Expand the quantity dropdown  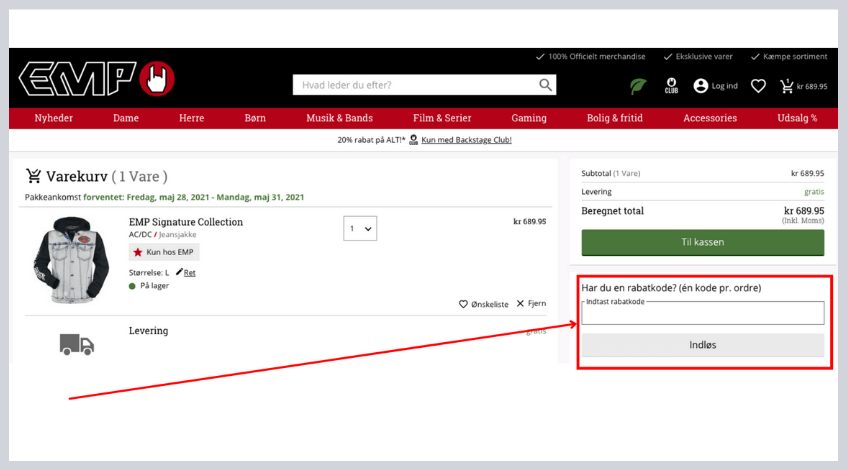tap(360, 229)
